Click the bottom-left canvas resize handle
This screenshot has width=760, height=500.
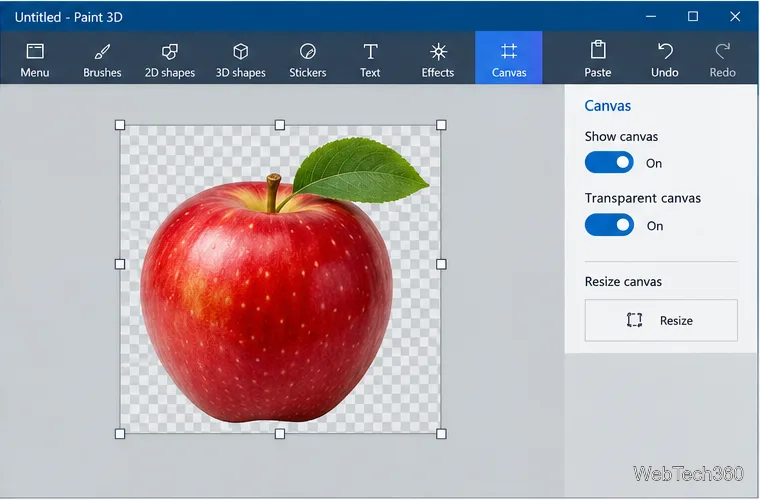(120, 434)
